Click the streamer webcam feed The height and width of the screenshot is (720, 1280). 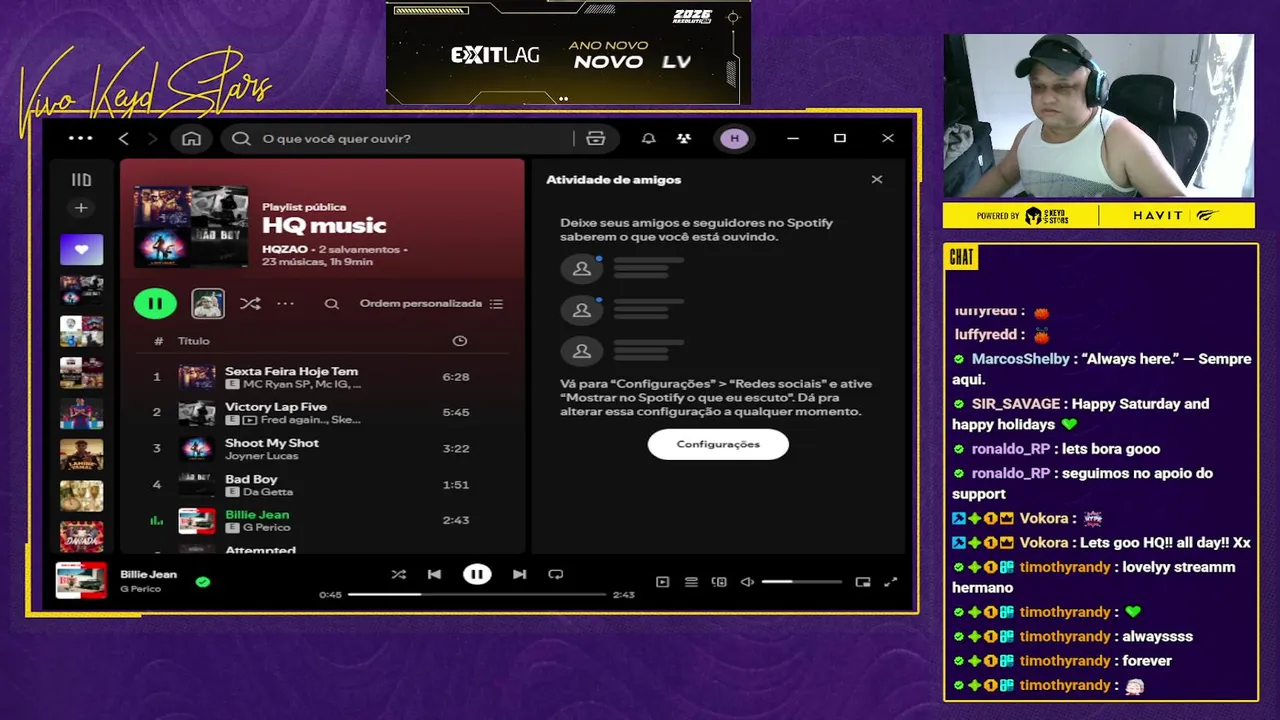pyautogui.click(x=1098, y=116)
